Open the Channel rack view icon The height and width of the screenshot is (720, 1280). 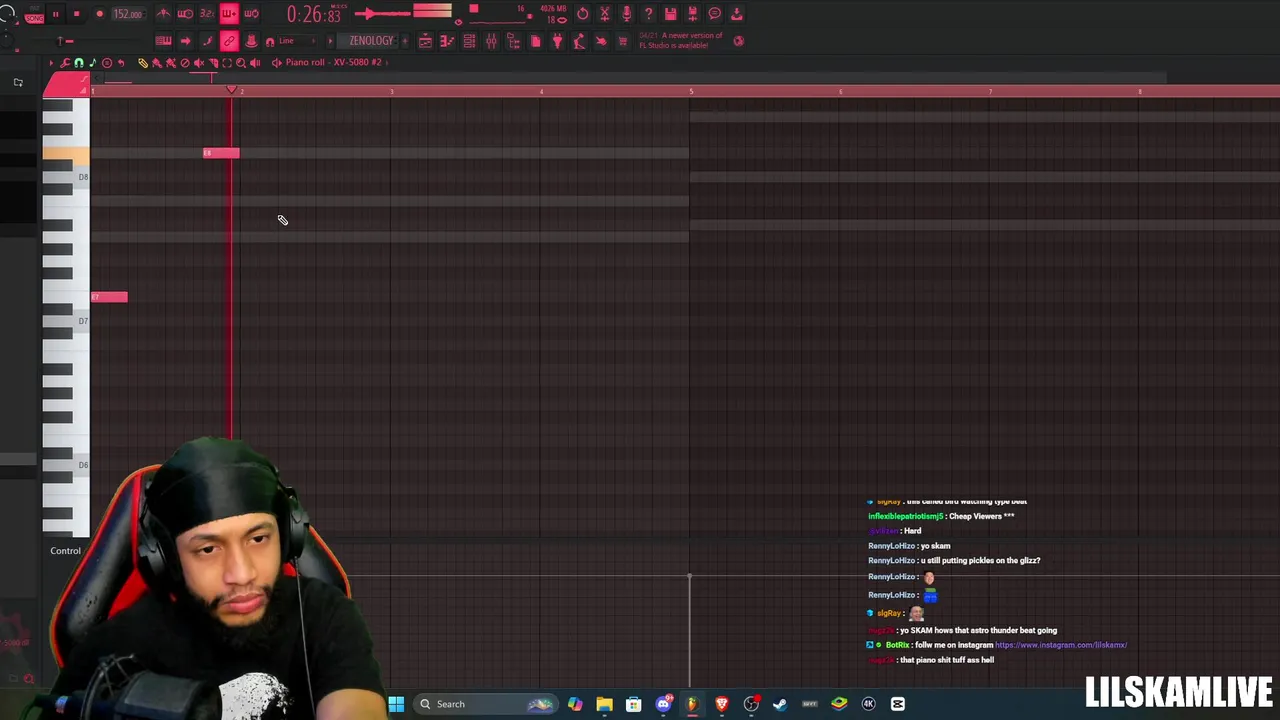tap(469, 41)
